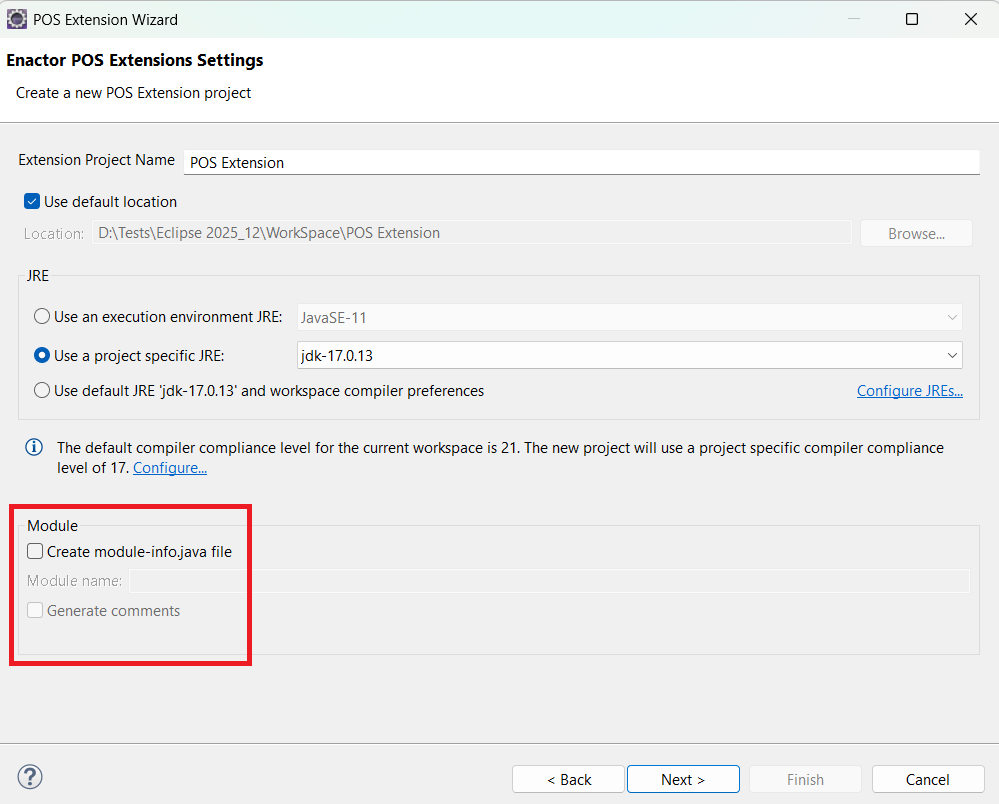999x804 pixels.
Task: Click the Configure... compliance level link
Action: click(x=170, y=468)
